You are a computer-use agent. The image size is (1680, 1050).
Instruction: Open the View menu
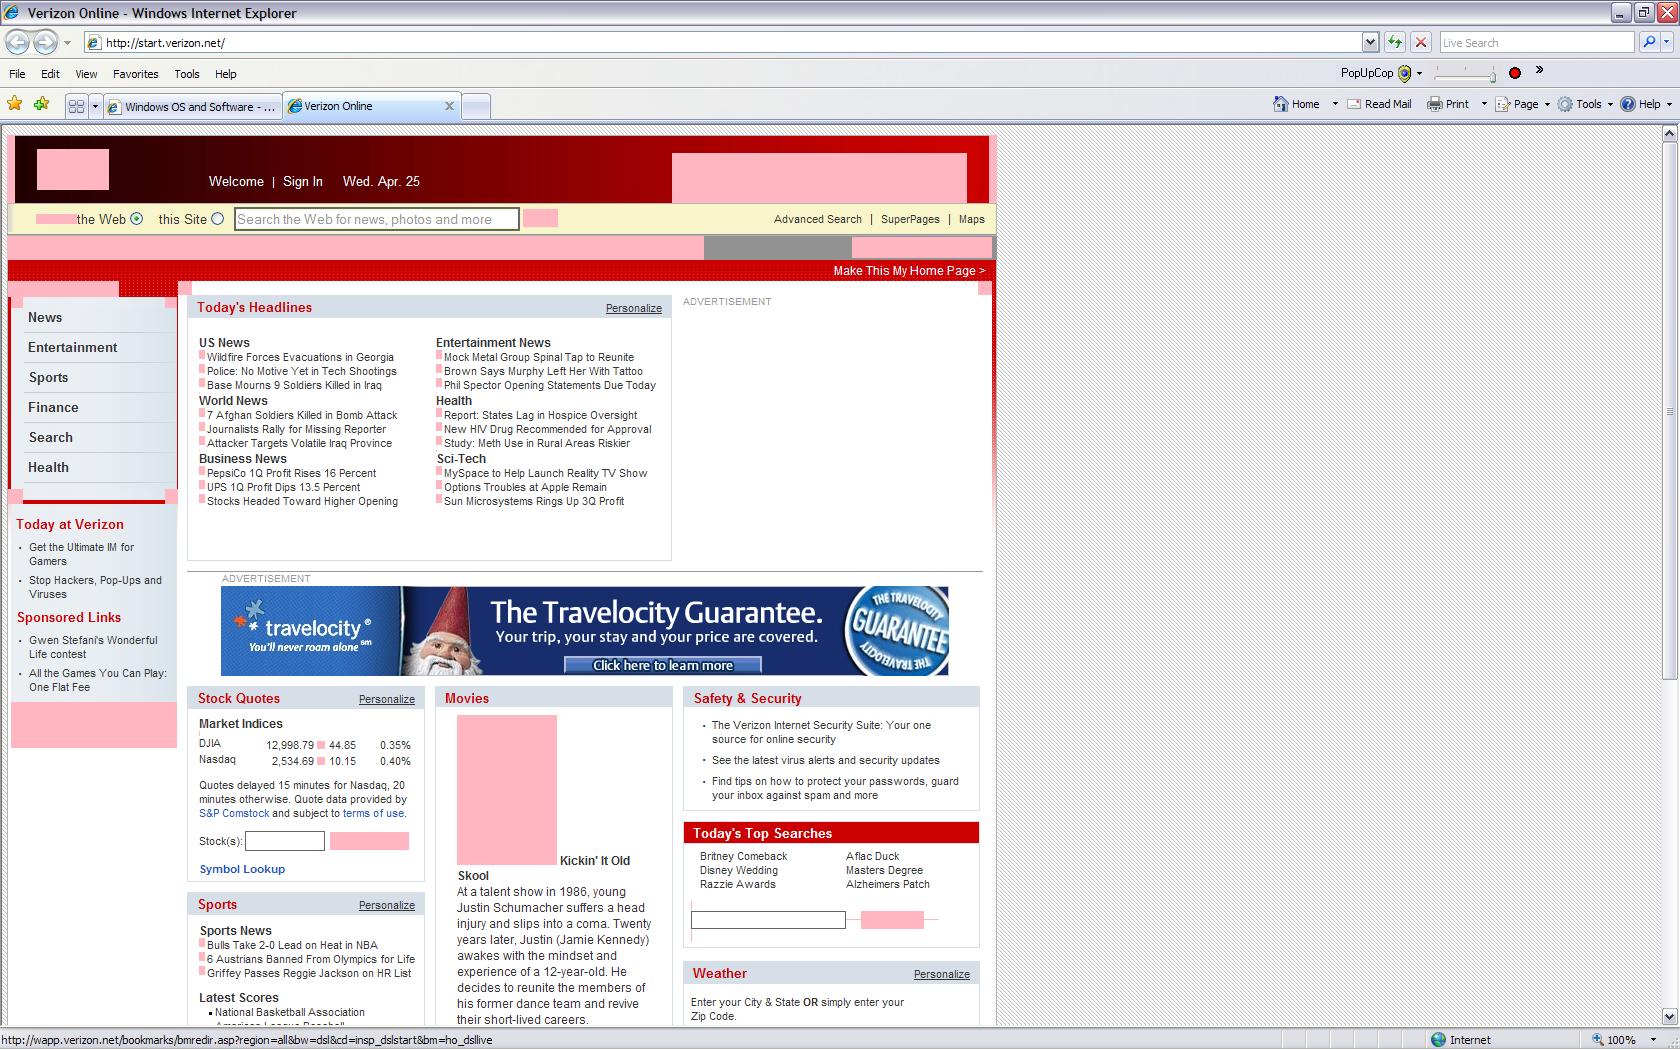(x=86, y=74)
